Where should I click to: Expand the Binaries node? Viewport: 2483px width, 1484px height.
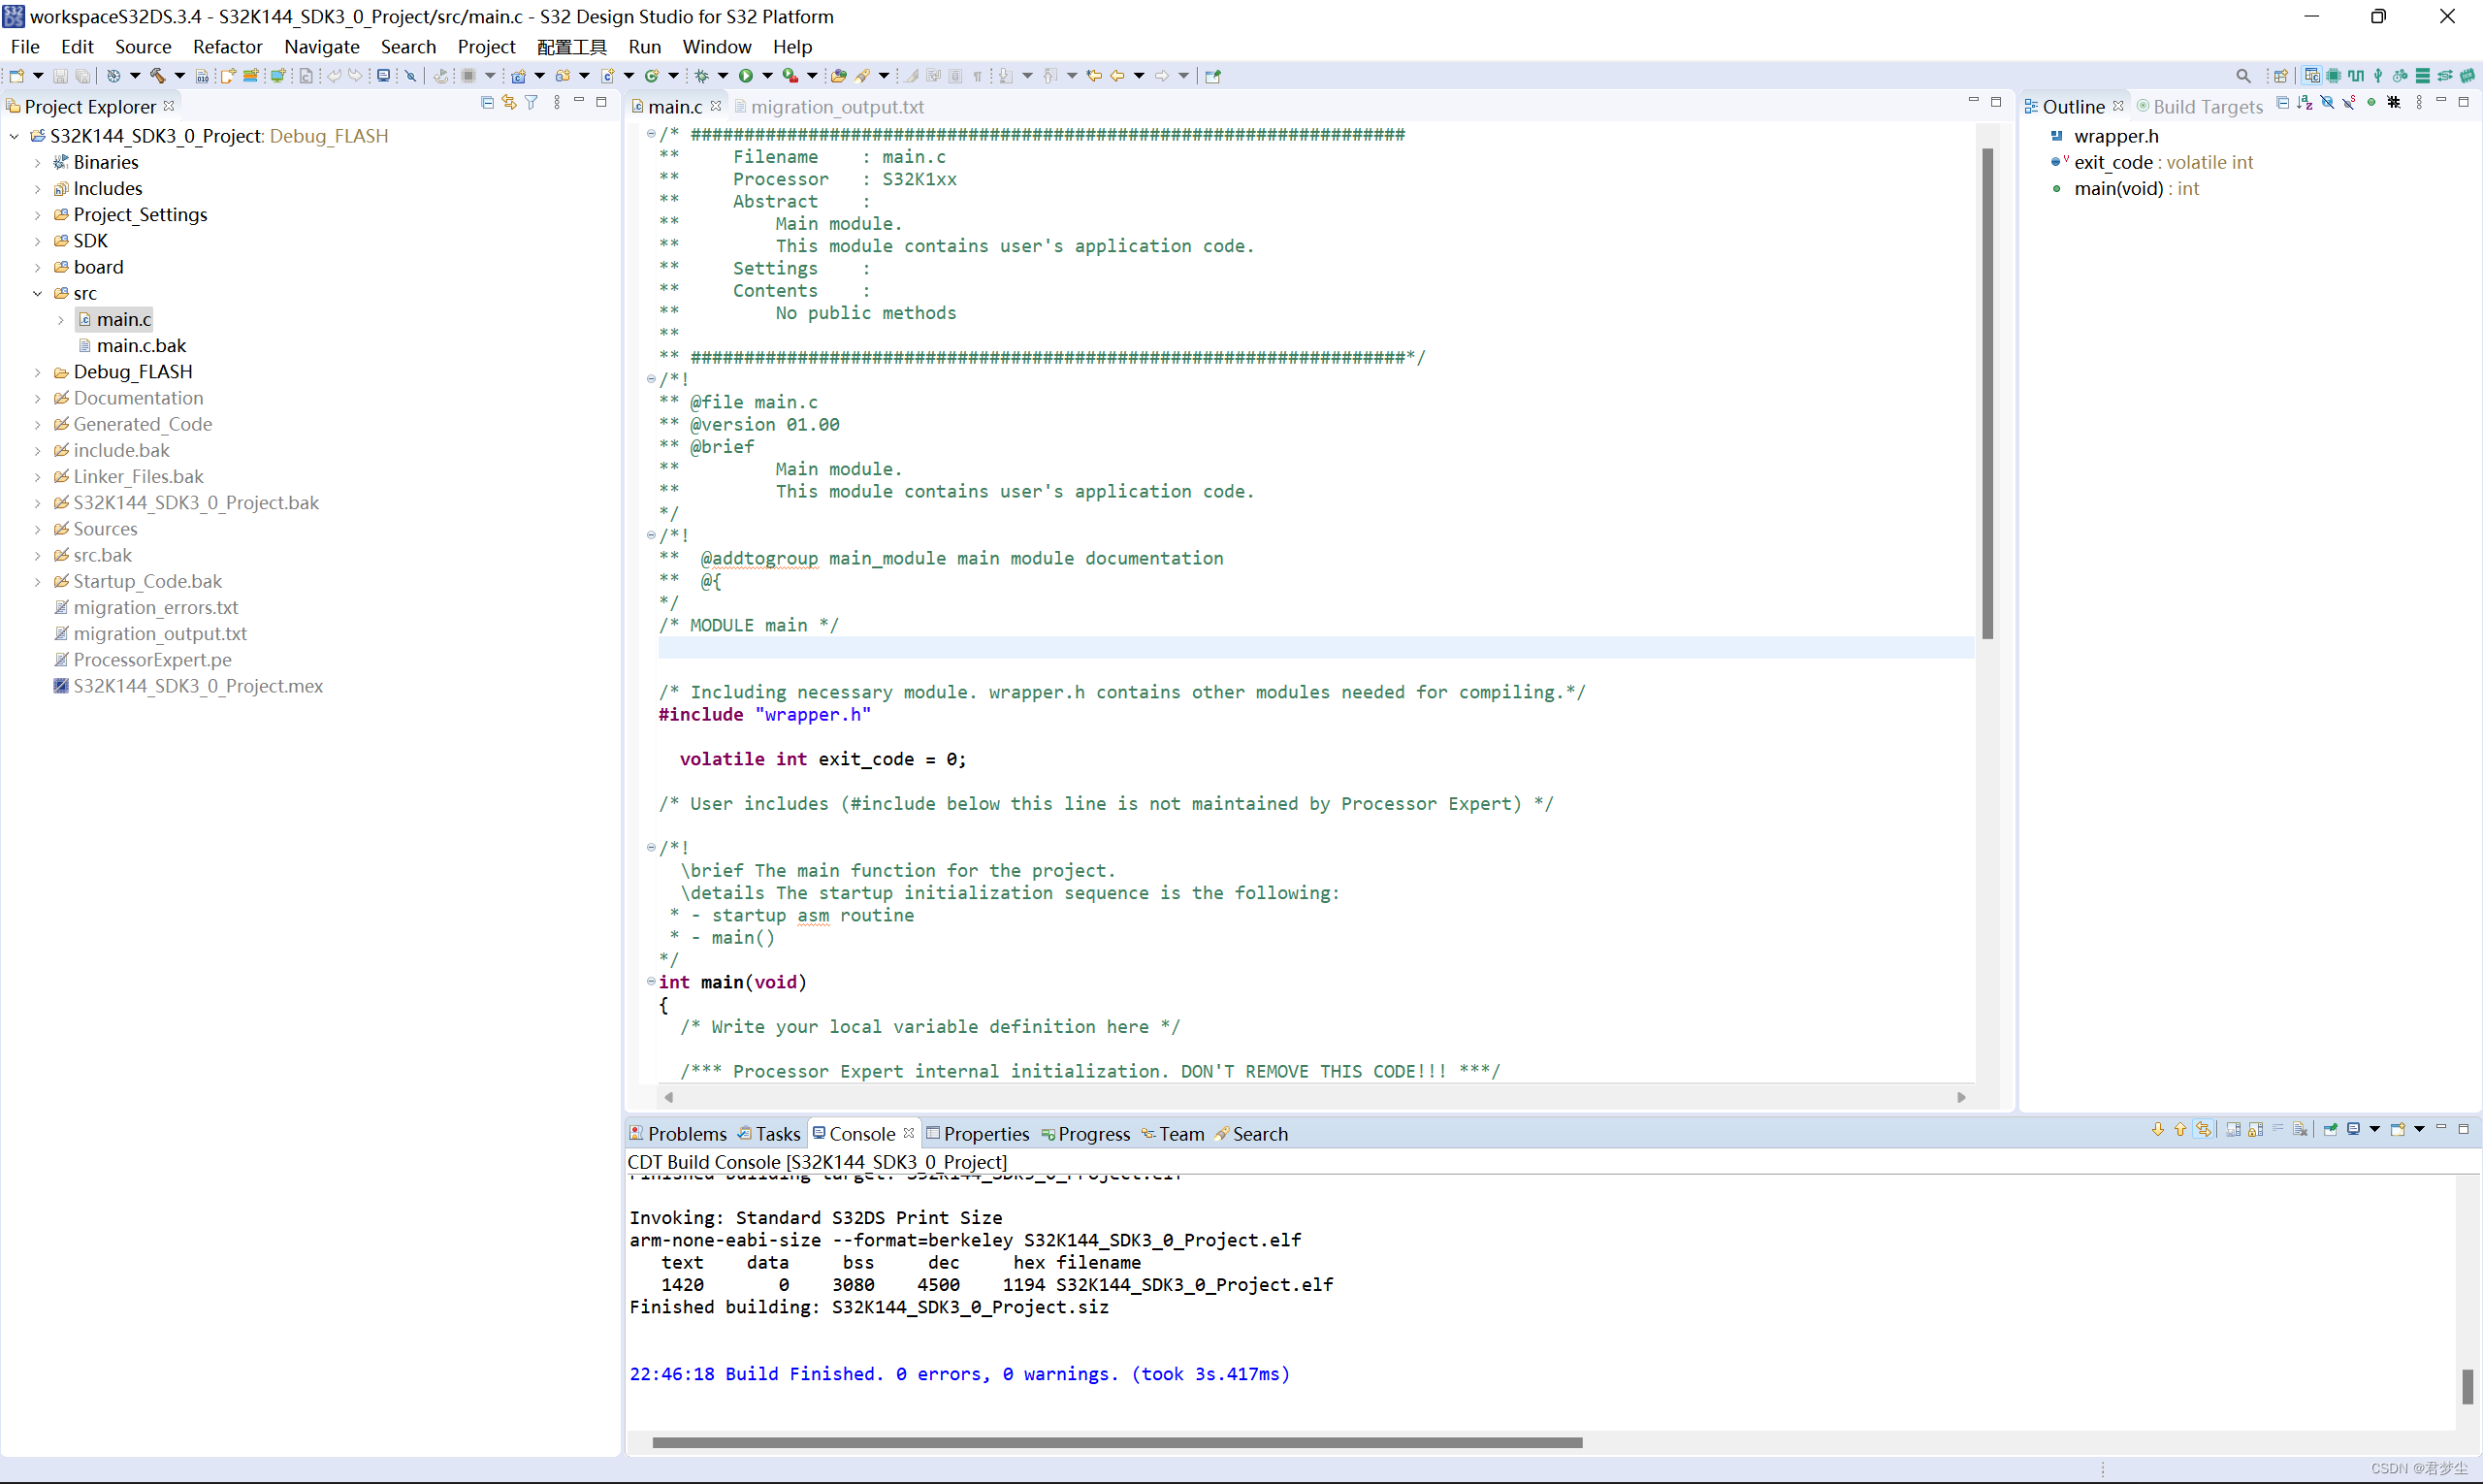(x=39, y=162)
